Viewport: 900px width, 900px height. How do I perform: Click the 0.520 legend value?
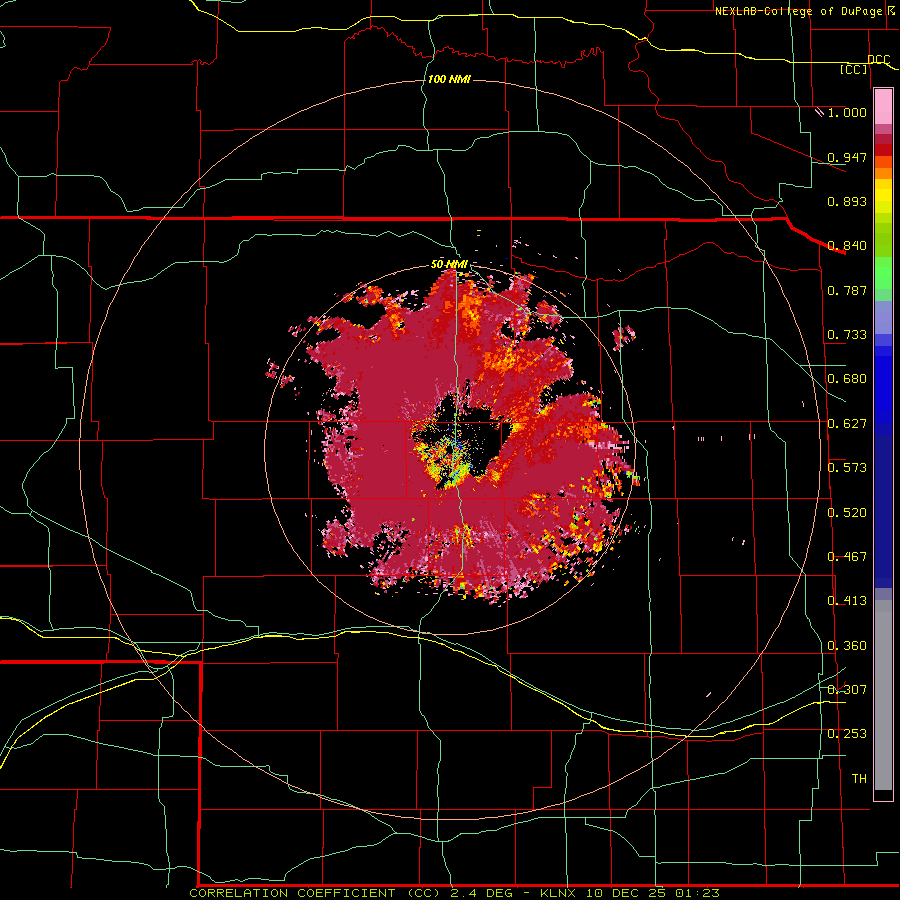tap(847, 513)
